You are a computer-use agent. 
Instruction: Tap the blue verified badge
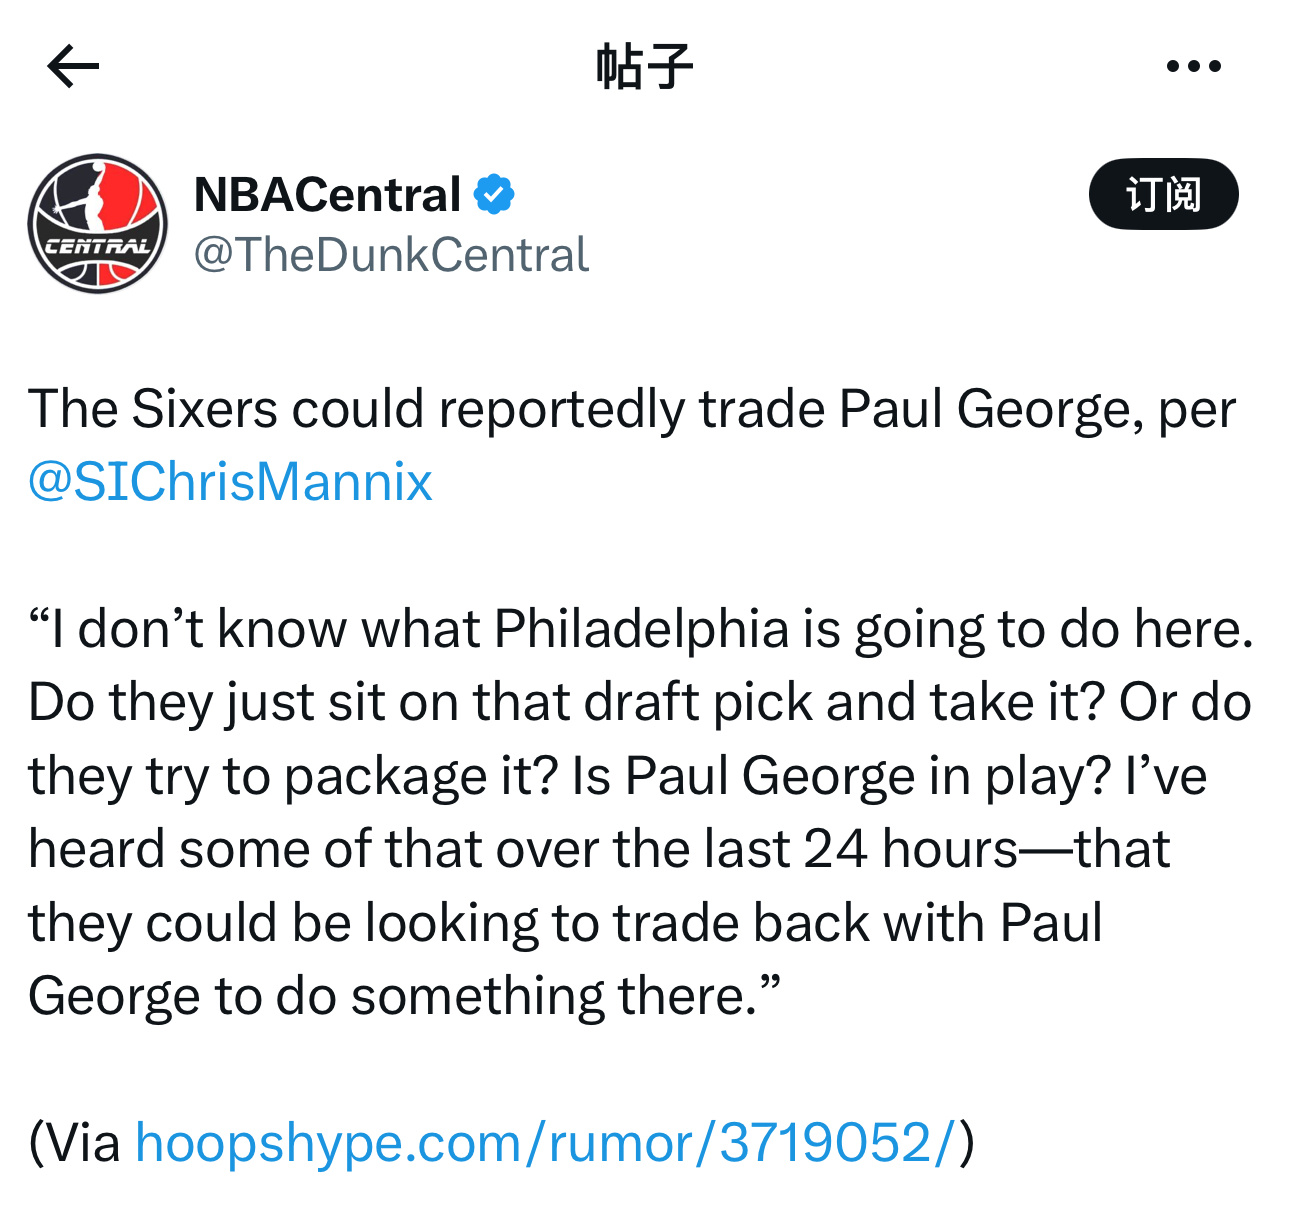pyautogui.click(x=494, y=194)
